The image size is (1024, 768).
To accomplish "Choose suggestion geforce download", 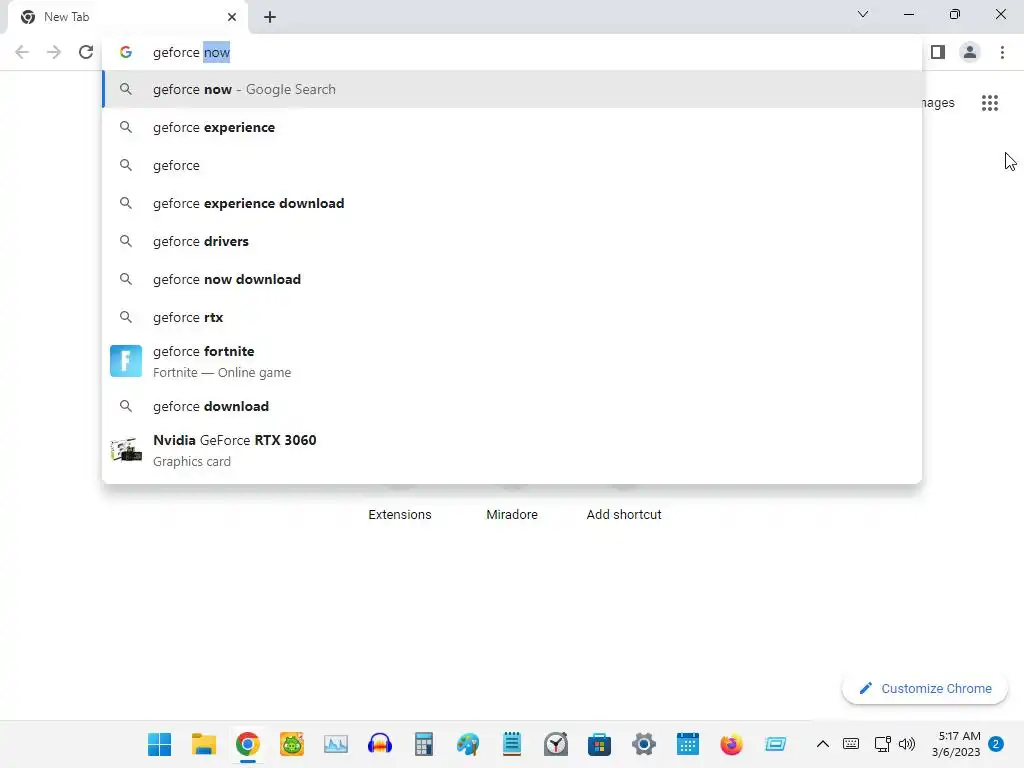I will (512, 406).
